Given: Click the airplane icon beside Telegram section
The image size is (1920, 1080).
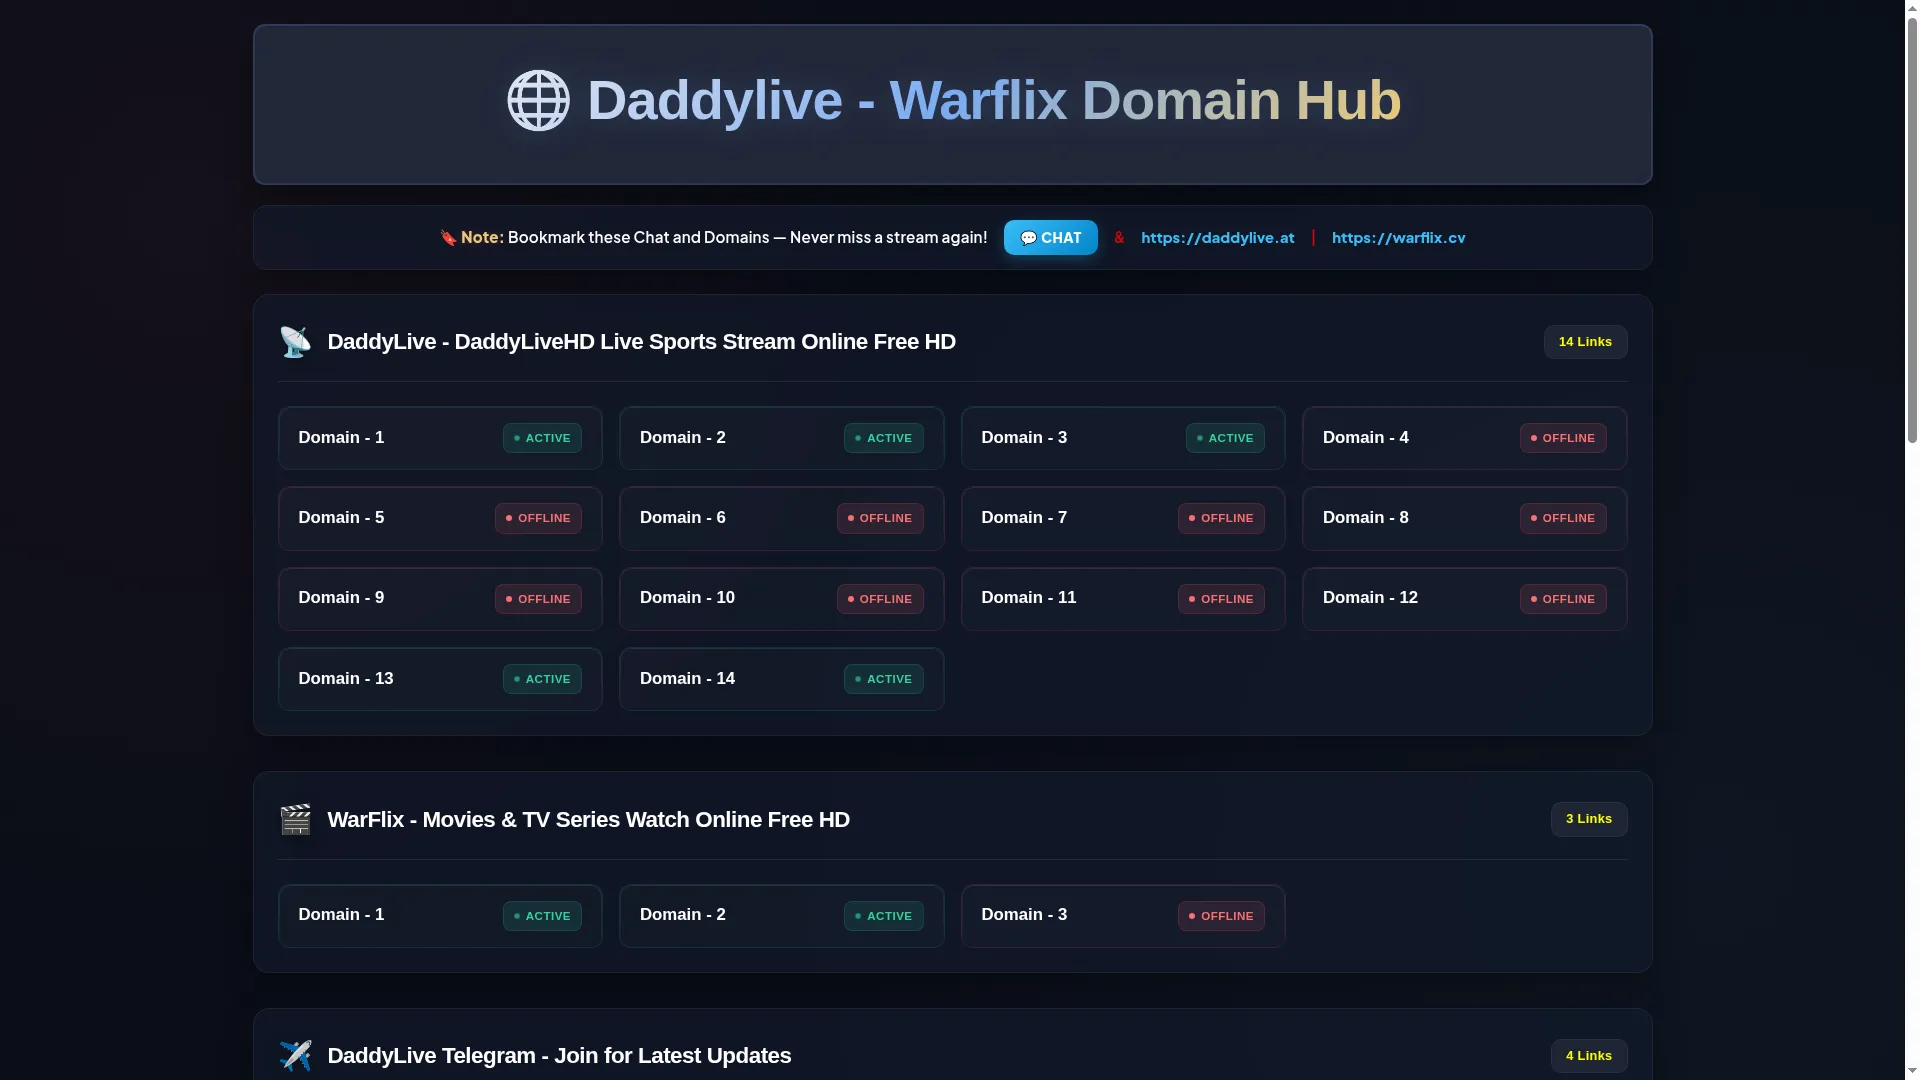Looking at the screenshot, I should click(x=295, y=1056).
